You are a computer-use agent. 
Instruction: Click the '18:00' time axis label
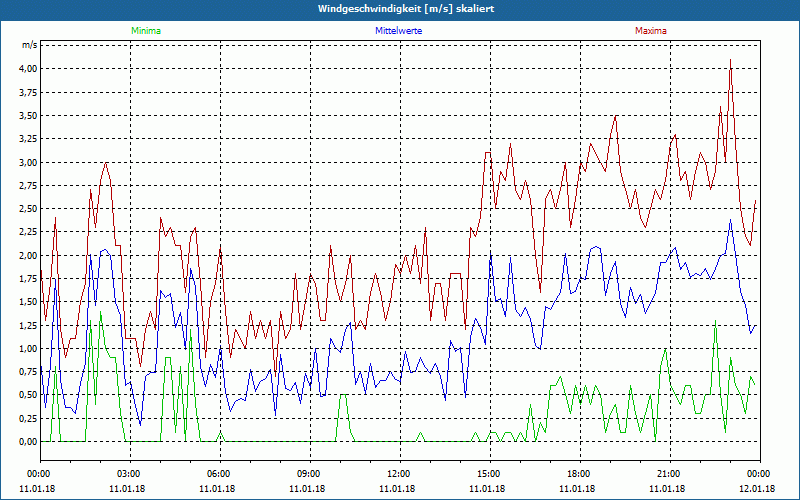pyautogui.click(x=577, y=474)
